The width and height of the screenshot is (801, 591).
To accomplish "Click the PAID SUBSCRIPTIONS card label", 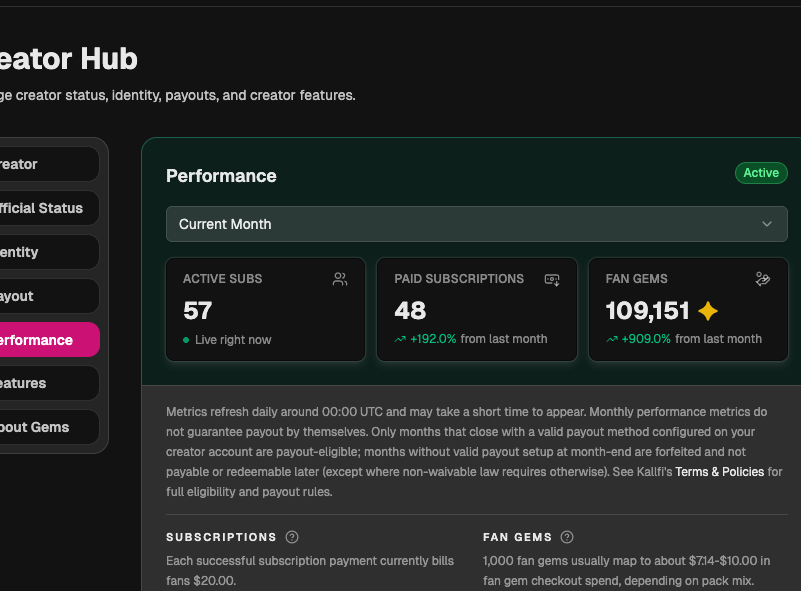I will tap(459, 278).
